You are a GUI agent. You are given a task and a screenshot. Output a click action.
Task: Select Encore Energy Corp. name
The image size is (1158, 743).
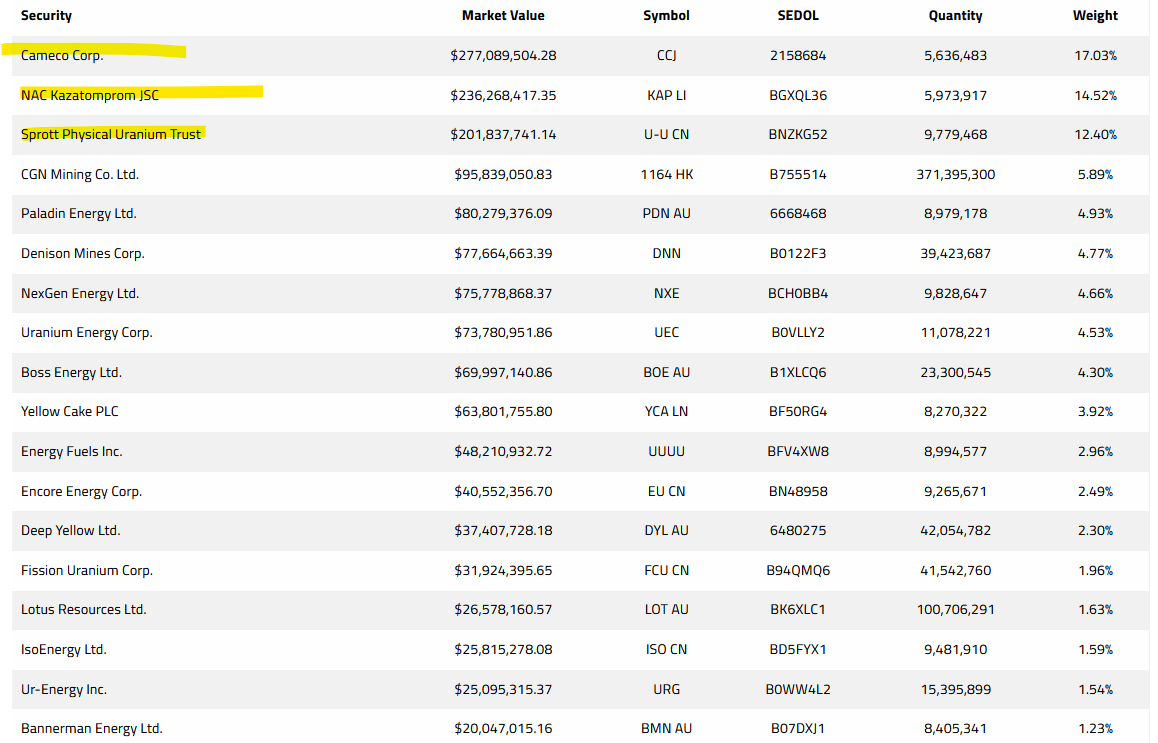point(81,491)
